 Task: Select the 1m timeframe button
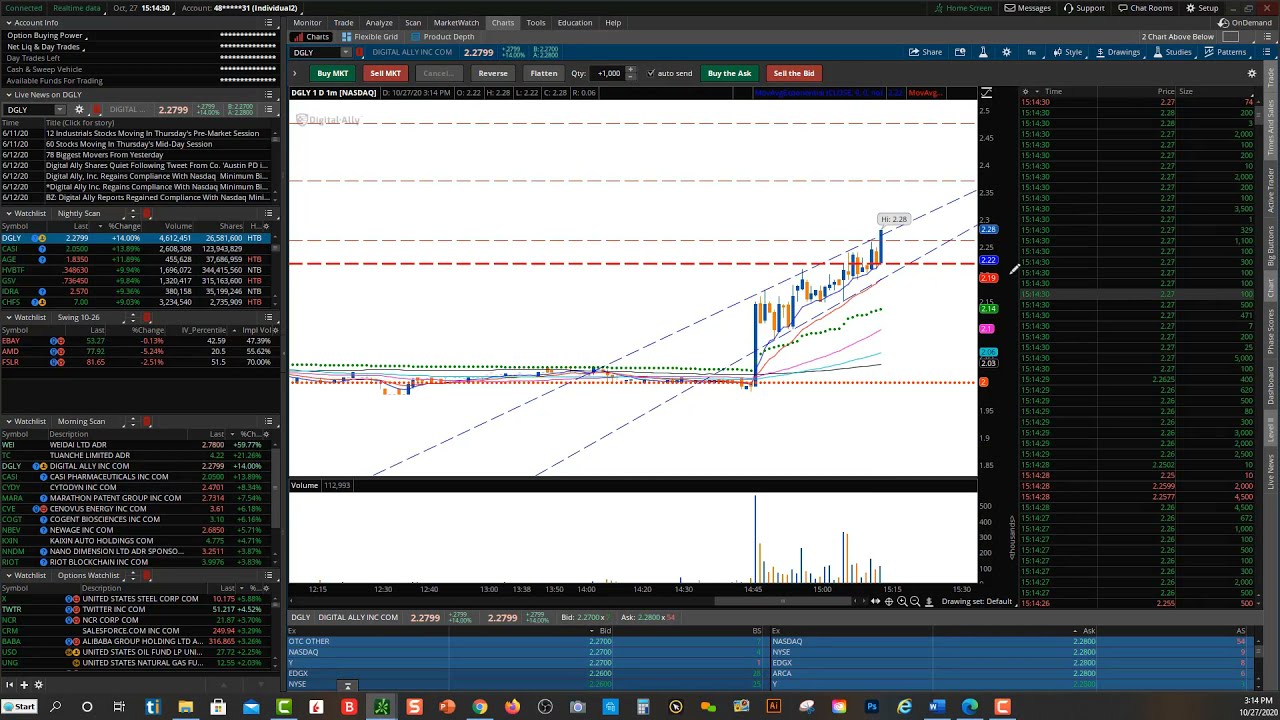tap(1031, 52)
